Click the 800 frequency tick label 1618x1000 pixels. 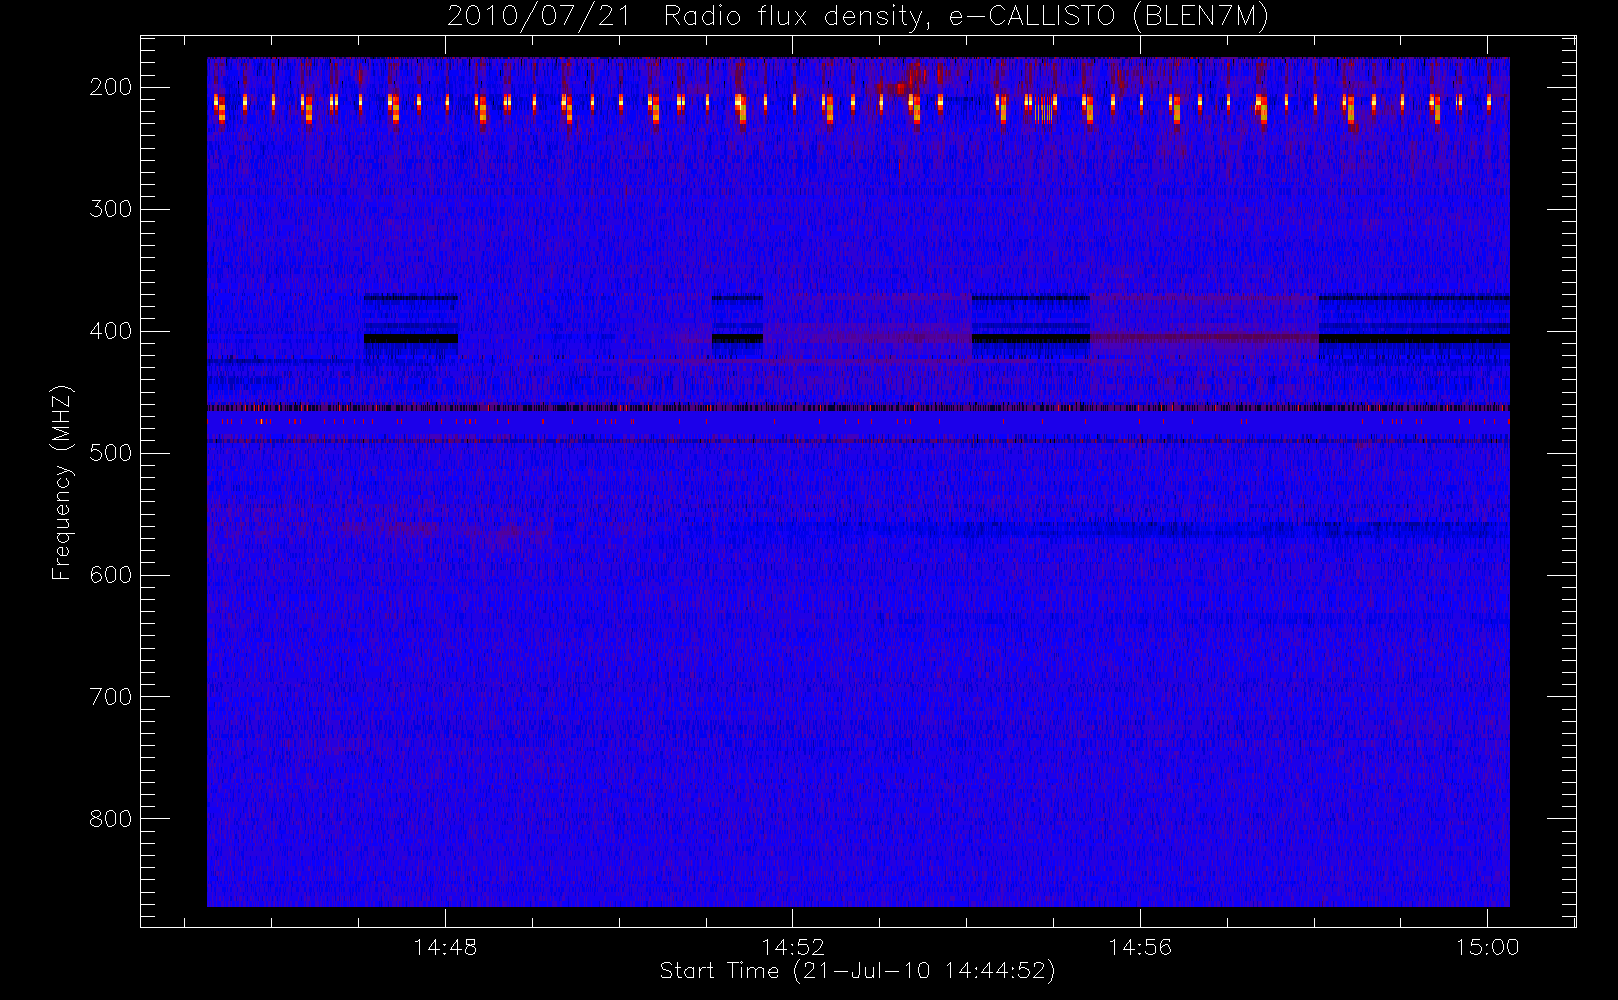(x=111, y=819)
